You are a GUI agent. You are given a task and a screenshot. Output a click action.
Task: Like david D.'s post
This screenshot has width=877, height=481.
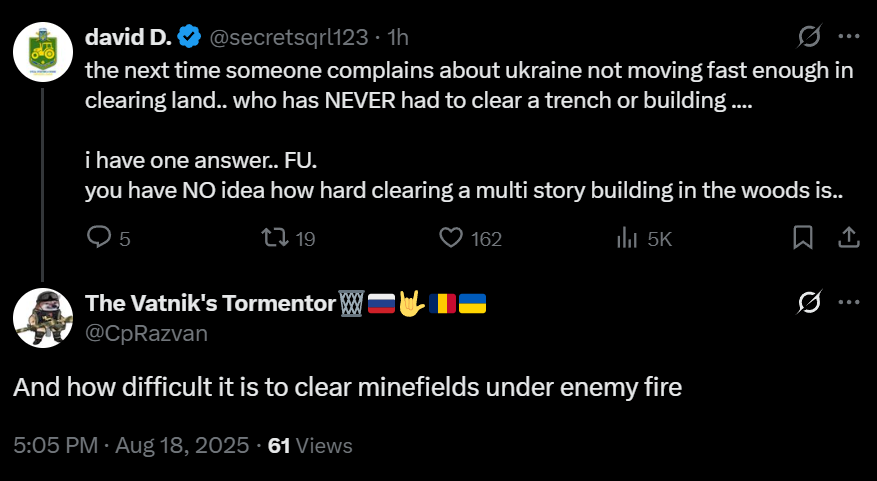451,238
